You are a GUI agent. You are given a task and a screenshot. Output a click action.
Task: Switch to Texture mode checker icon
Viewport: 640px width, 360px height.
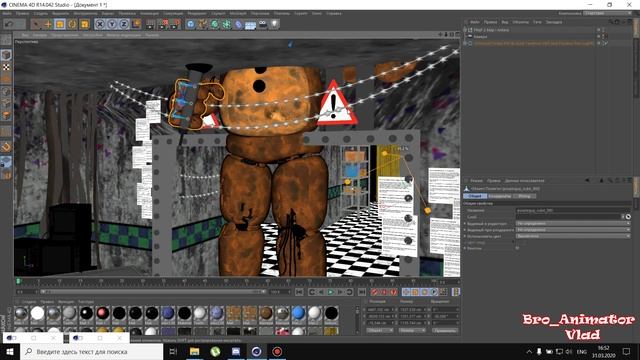click(6, 67)
